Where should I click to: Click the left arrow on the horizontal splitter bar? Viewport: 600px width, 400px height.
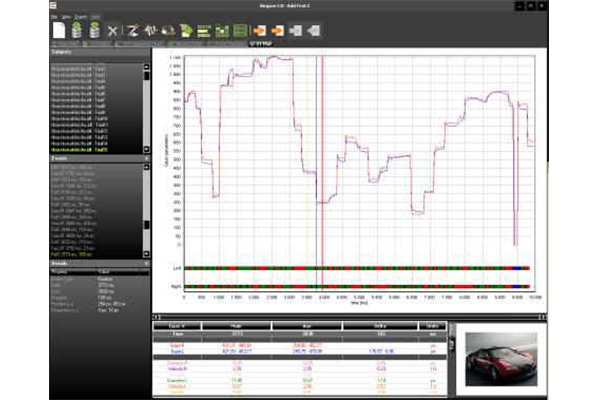click(156, 317)
